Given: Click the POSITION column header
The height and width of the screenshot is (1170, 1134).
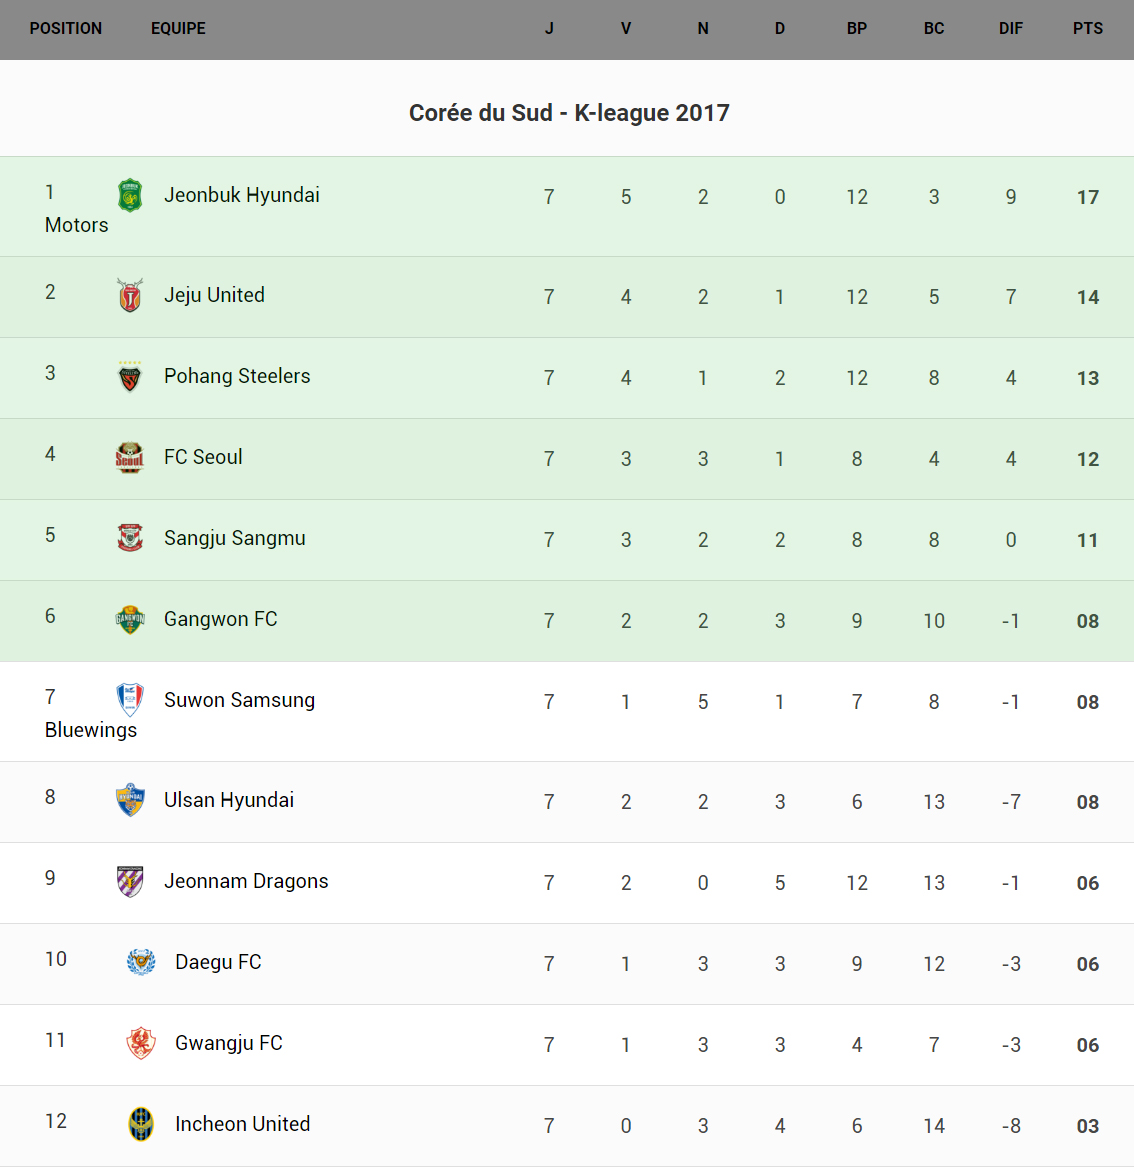Looking at the screenshot, I should point(66,29).
